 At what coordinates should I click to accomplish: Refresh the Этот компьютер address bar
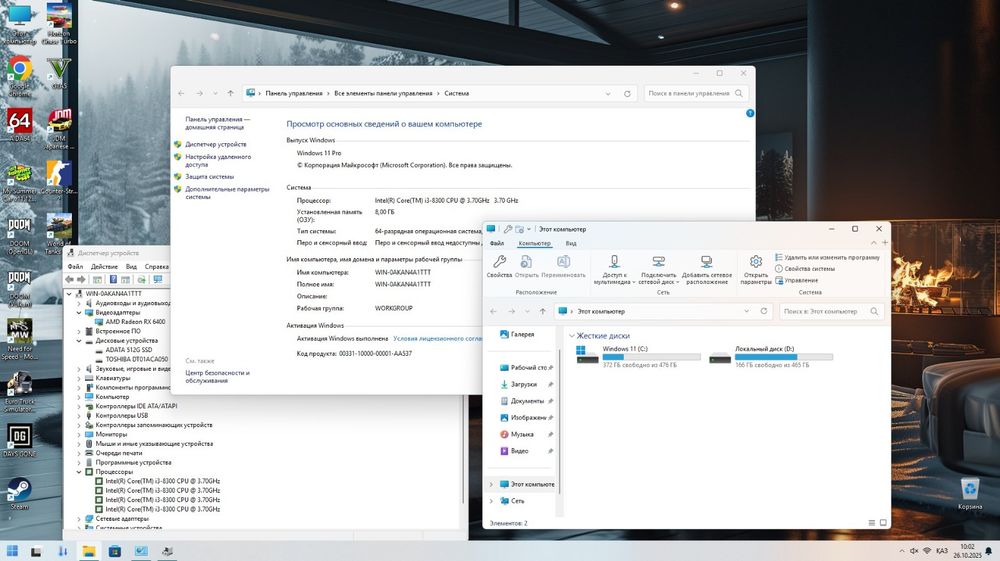[x=763, y=311]
